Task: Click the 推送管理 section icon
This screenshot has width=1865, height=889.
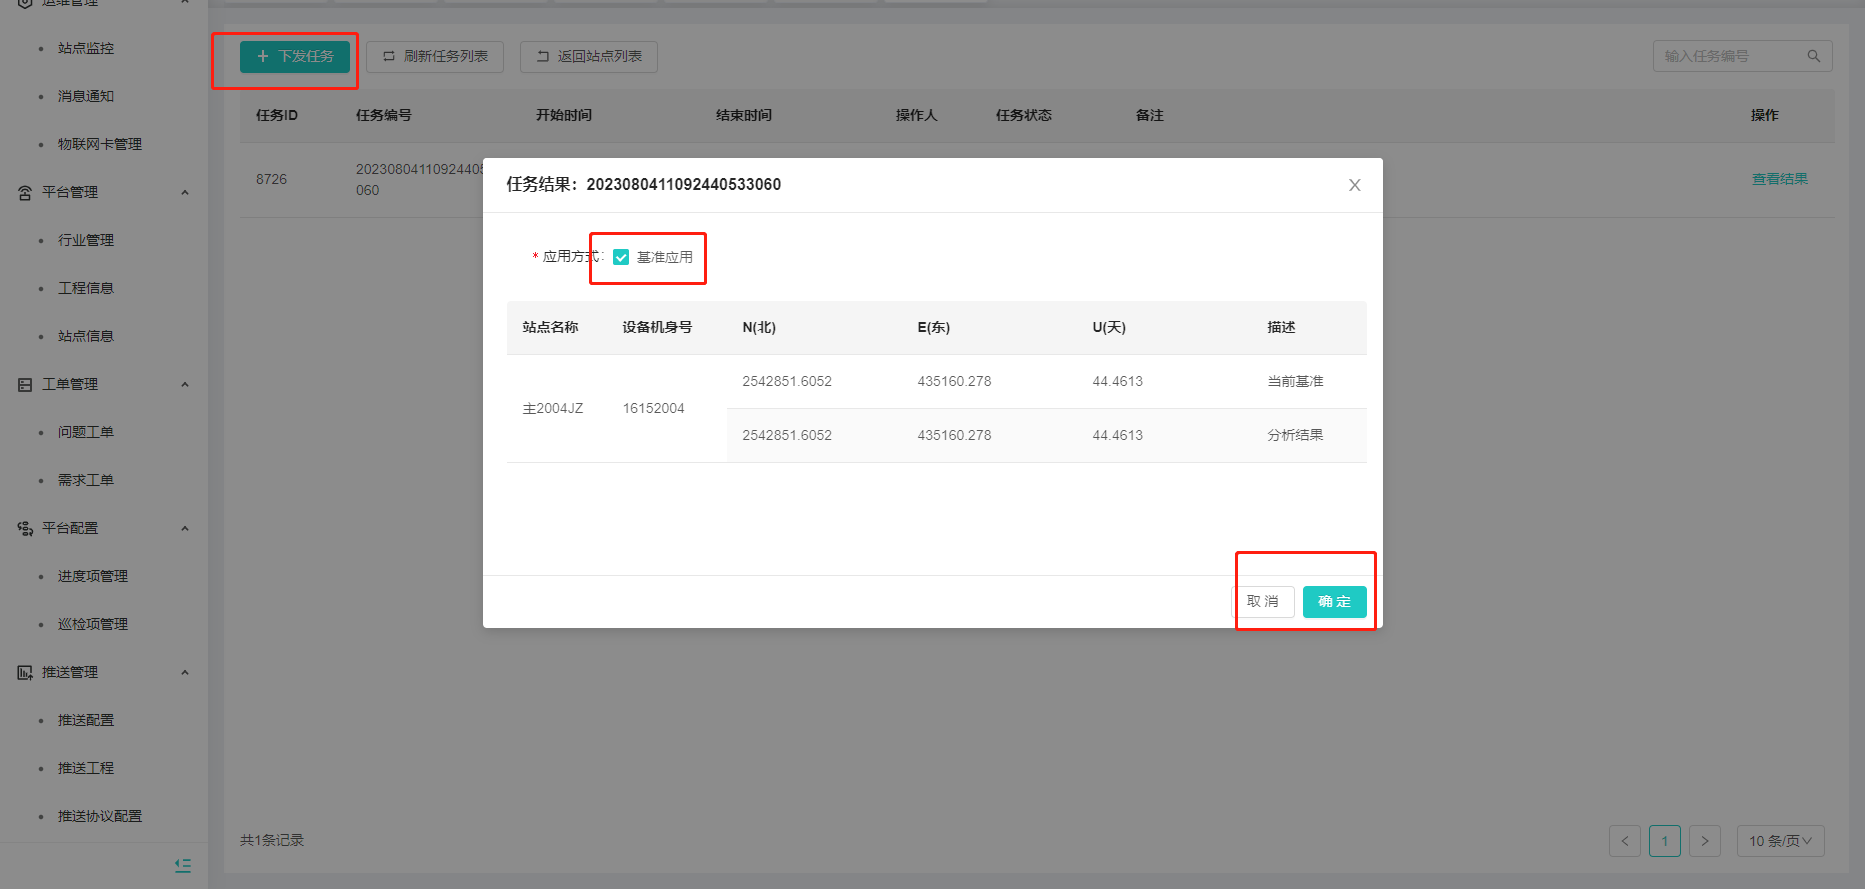Action: click(25, 672)
